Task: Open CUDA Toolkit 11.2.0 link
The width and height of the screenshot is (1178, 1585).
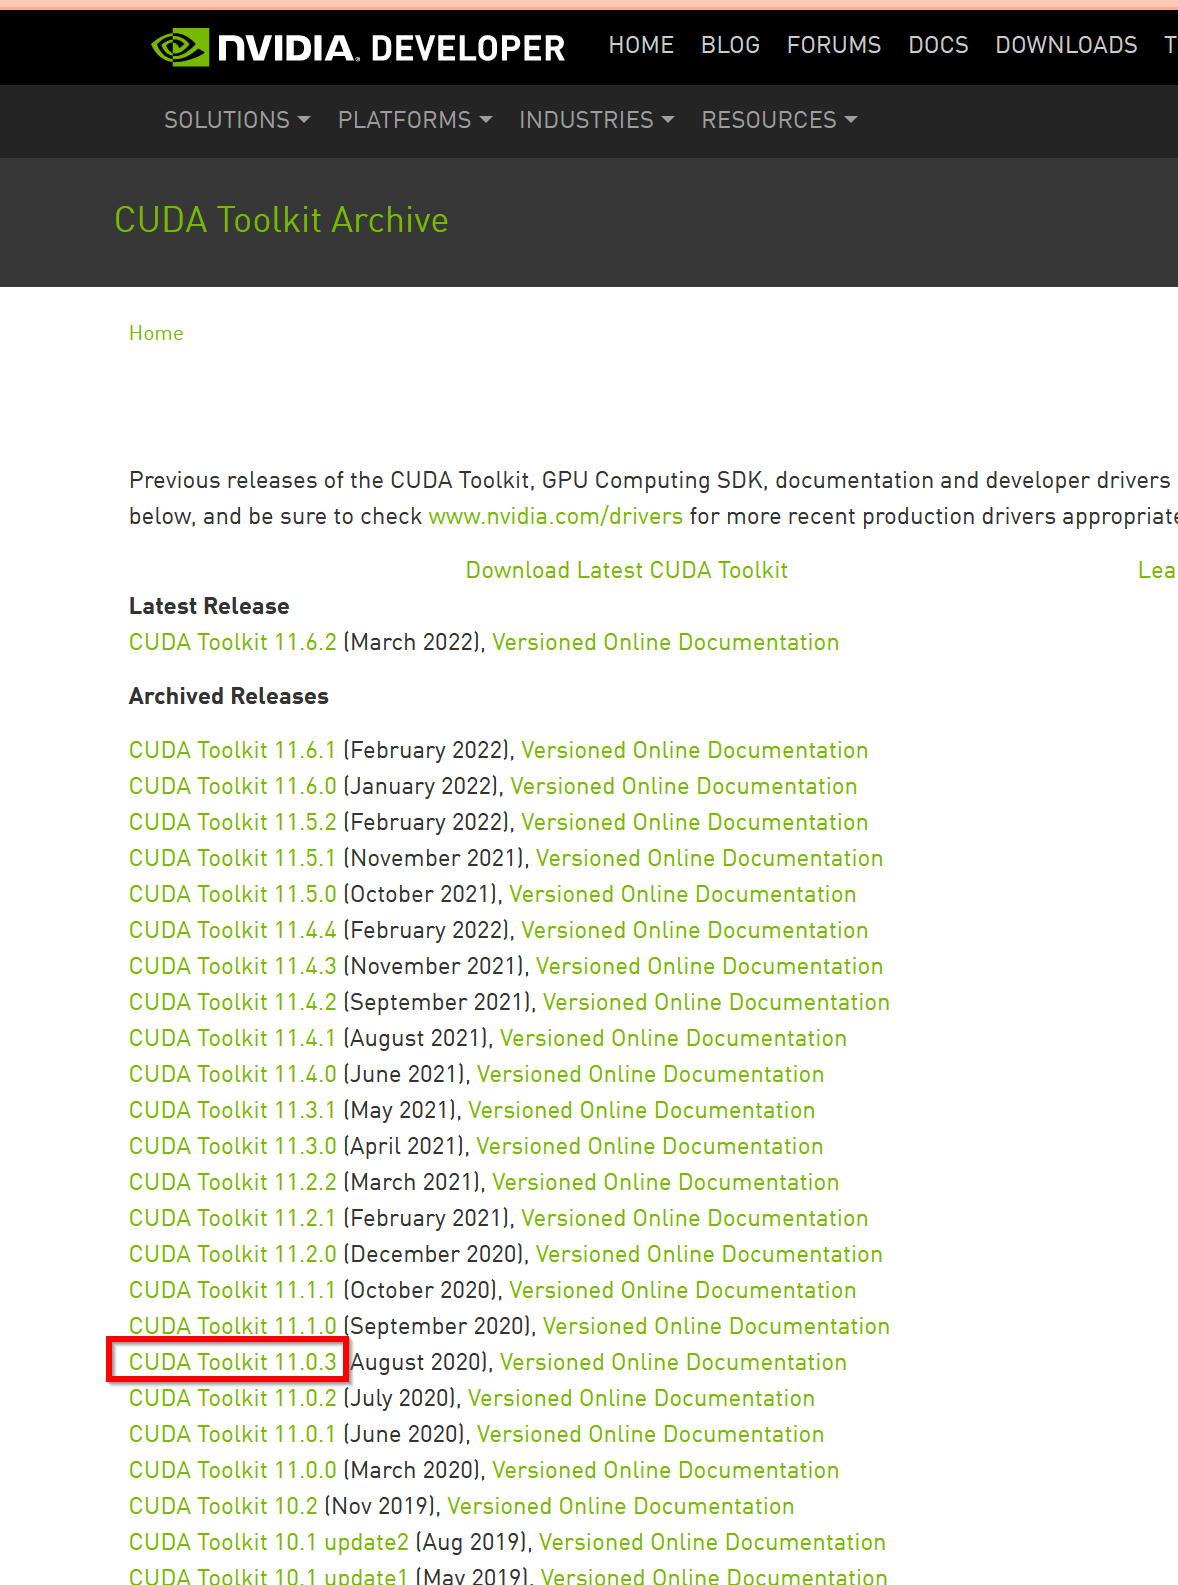Action: (233, 1254)
